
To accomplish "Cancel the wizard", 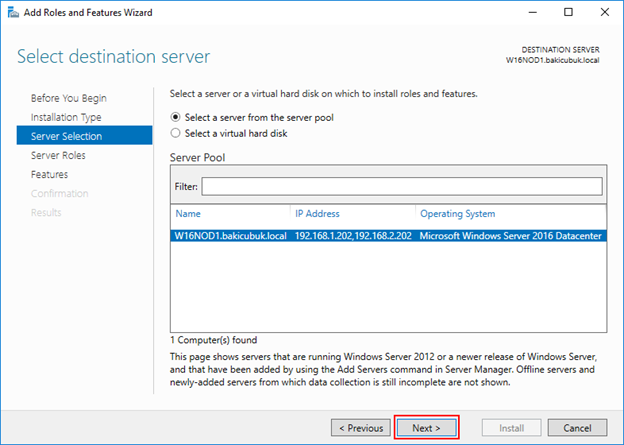I will pyautogui.click(x=577, y=428).
